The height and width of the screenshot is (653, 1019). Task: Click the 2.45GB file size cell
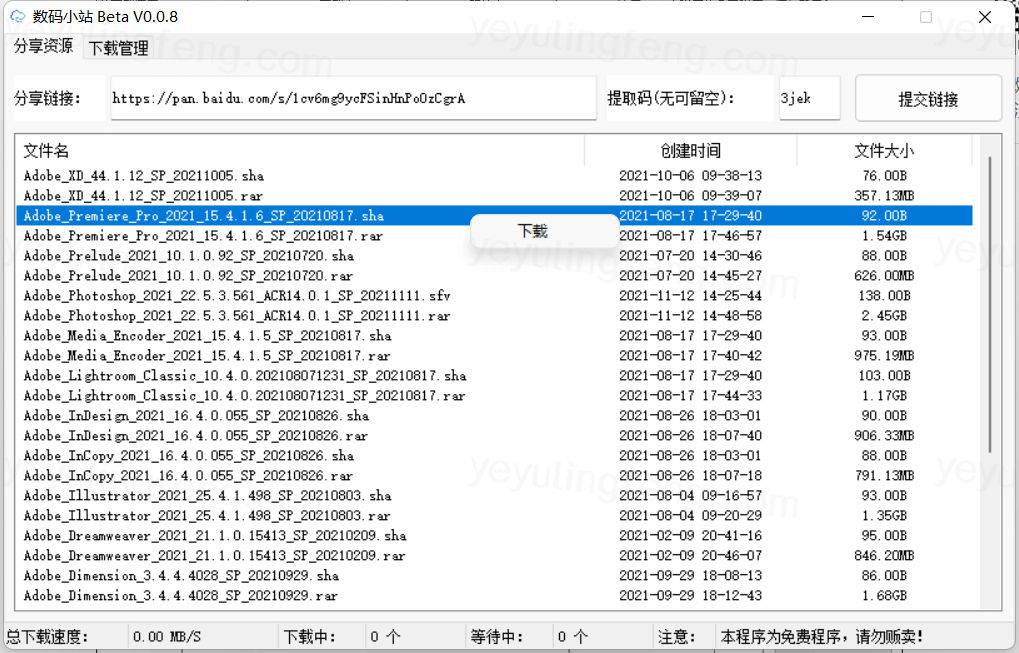point(884,316)
